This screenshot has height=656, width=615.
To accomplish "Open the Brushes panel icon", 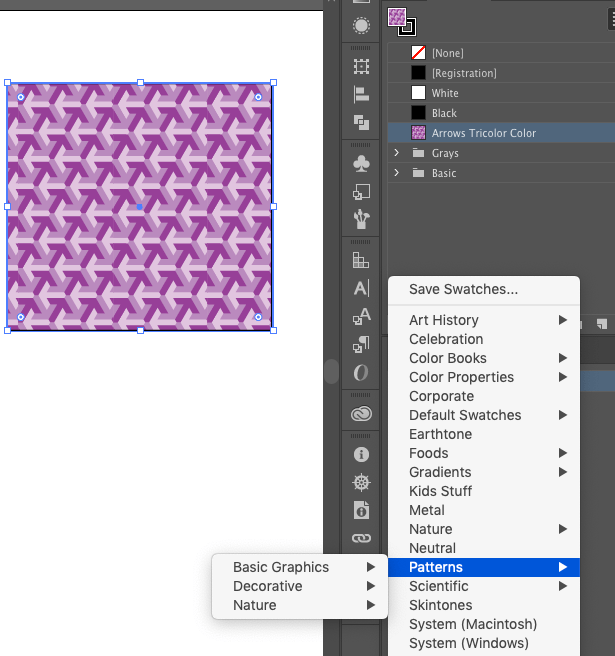I will click(x=361, y=219).
